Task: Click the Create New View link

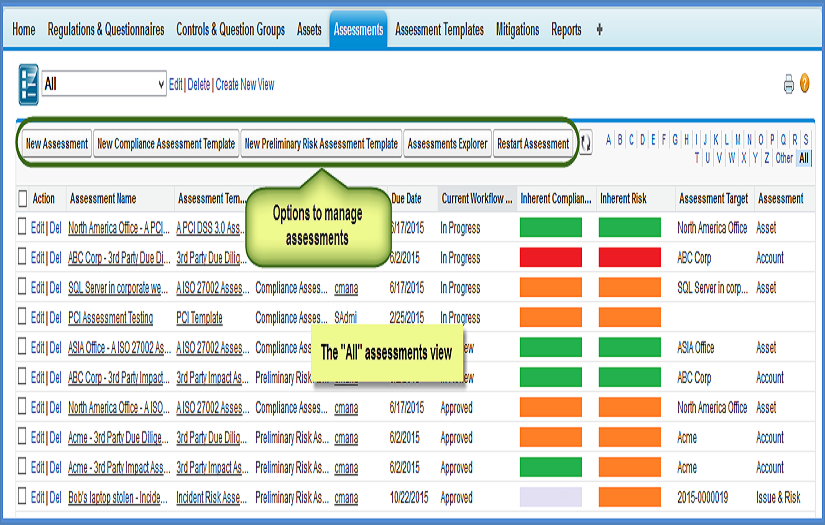Action: [245, 84]
